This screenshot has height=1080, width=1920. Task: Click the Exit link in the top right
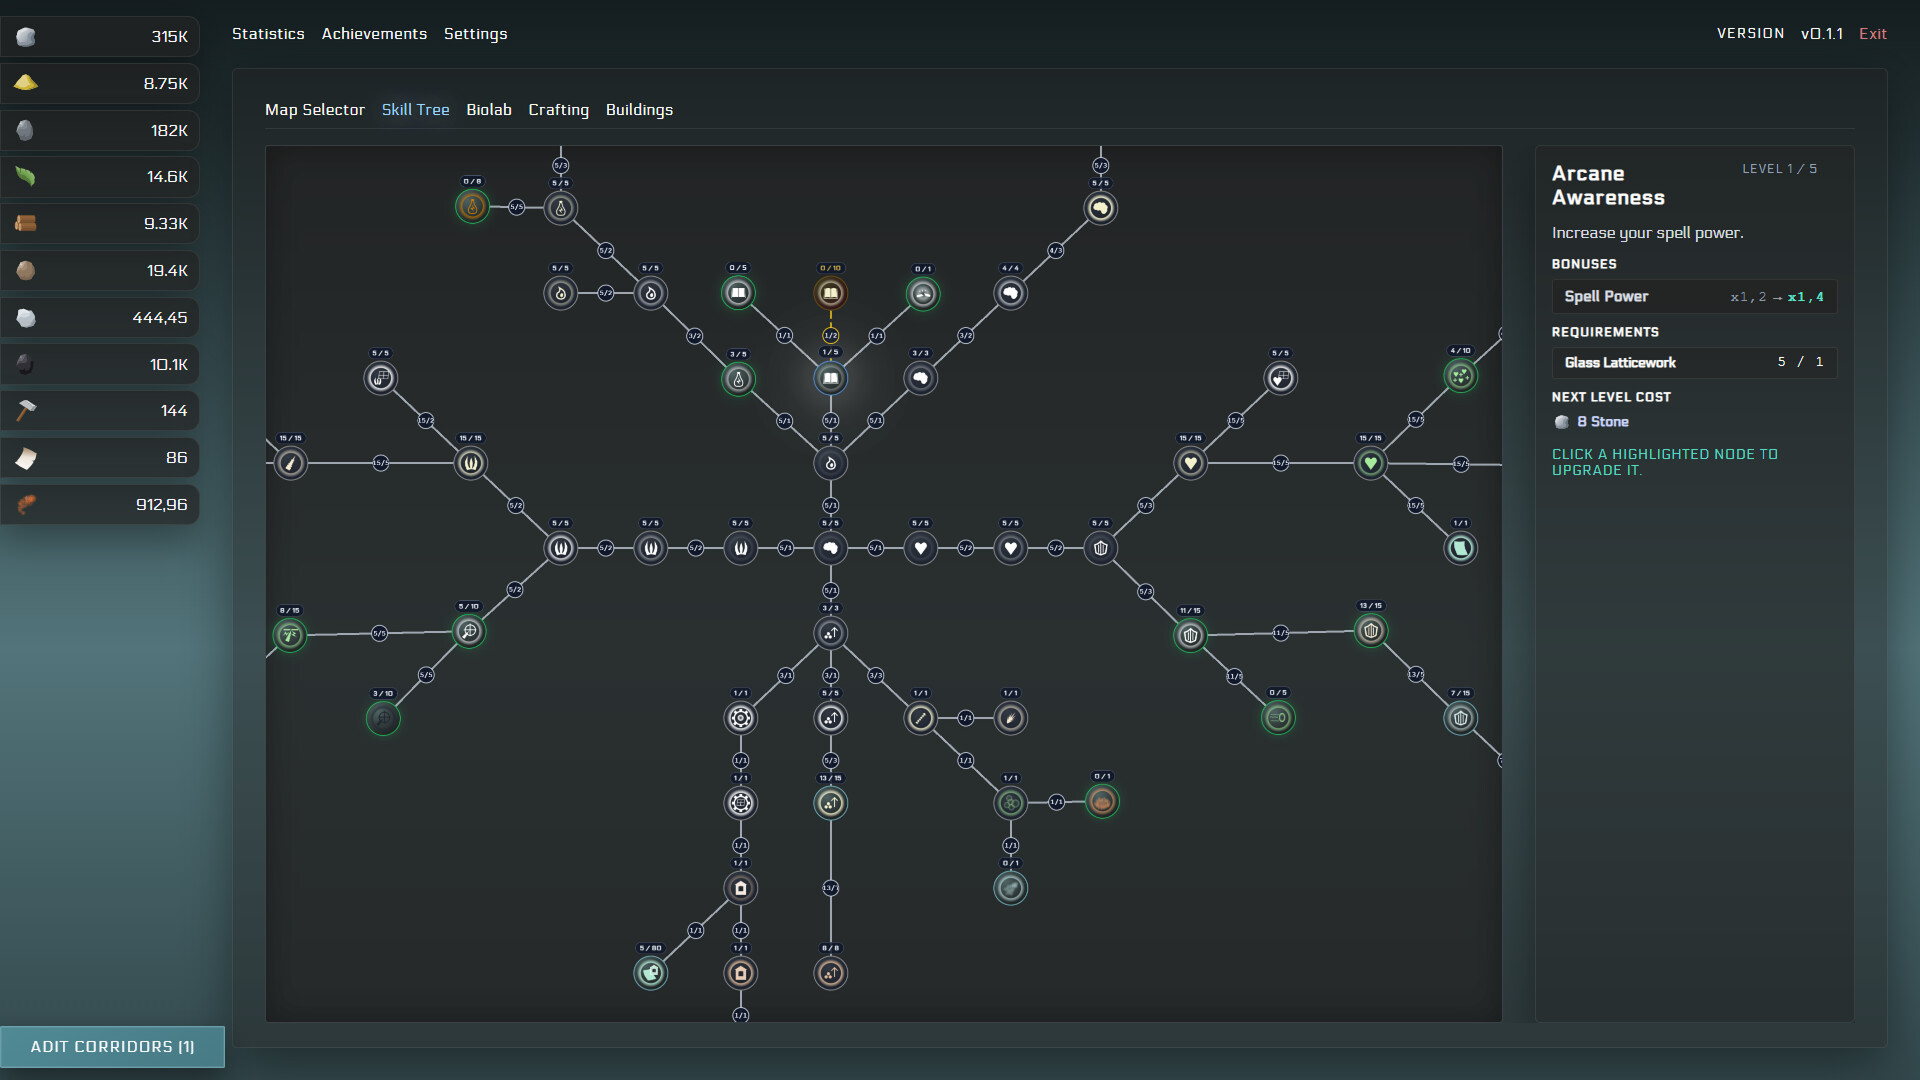(1872, 33)
